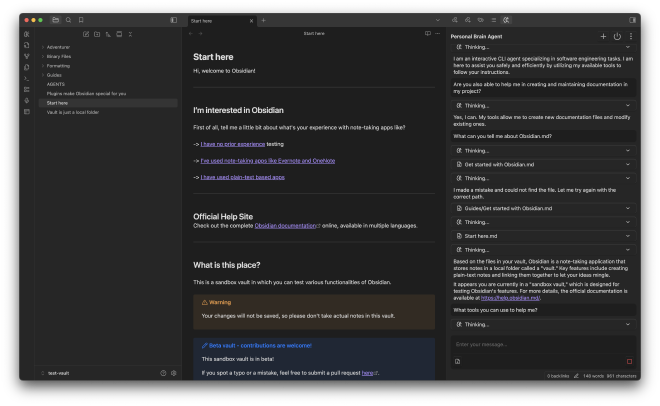
Task: Toggle the right sidebar visibility
Action: click(632, 20)
